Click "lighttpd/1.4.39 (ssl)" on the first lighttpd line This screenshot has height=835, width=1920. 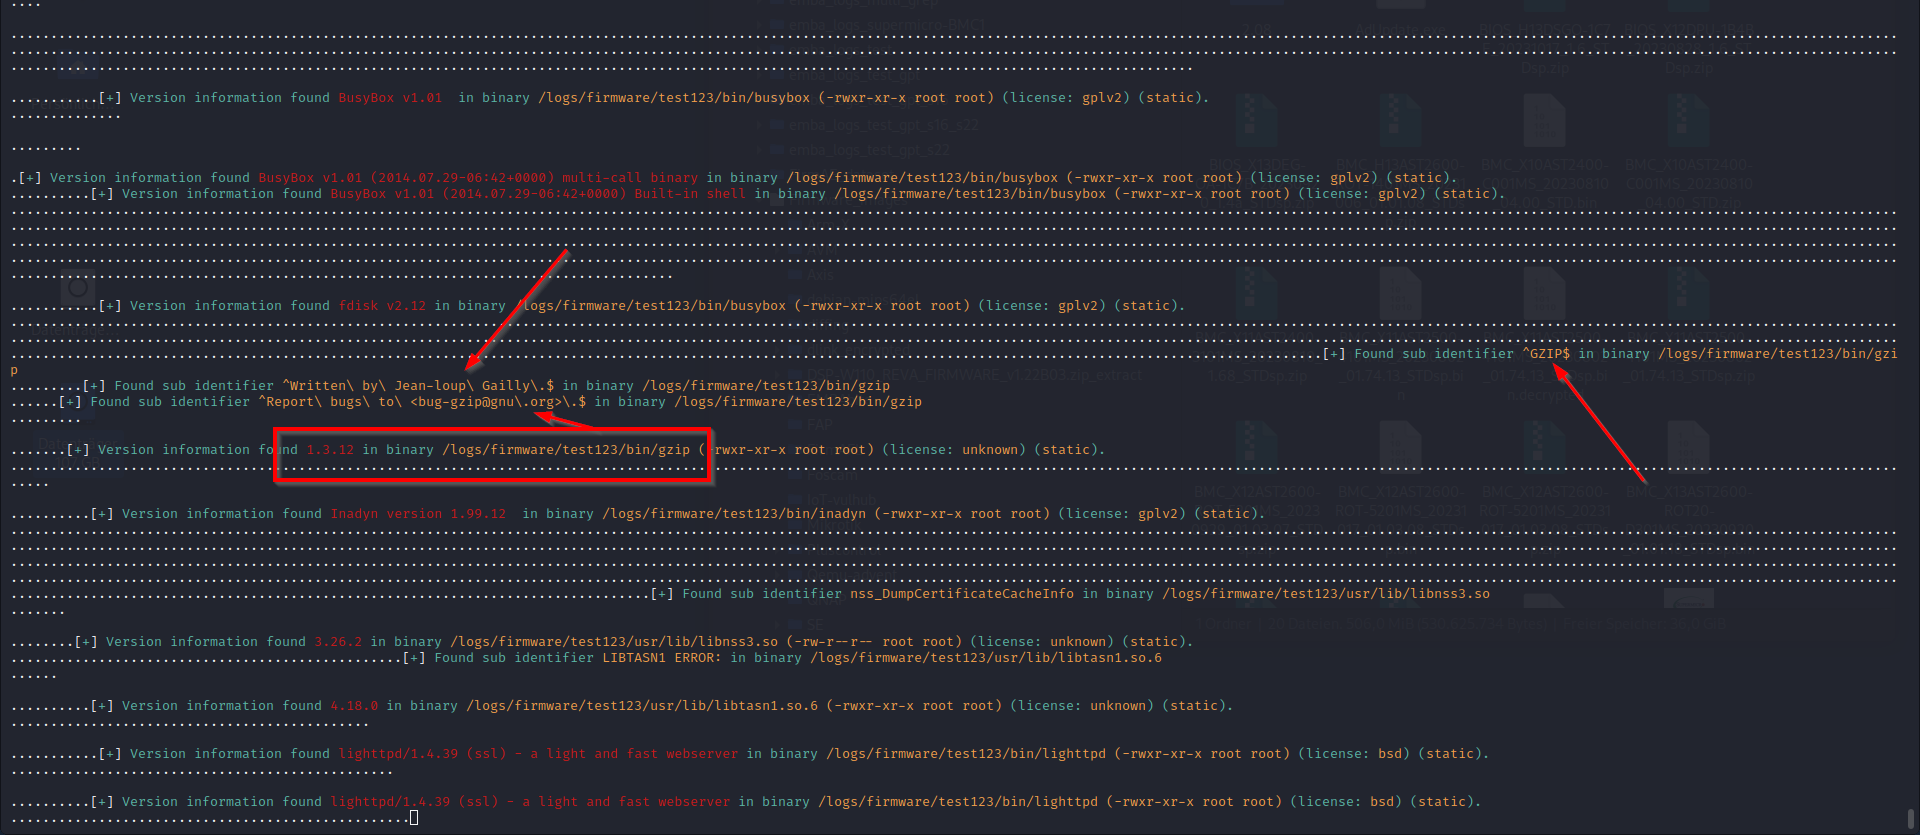(x=422, y=754)
